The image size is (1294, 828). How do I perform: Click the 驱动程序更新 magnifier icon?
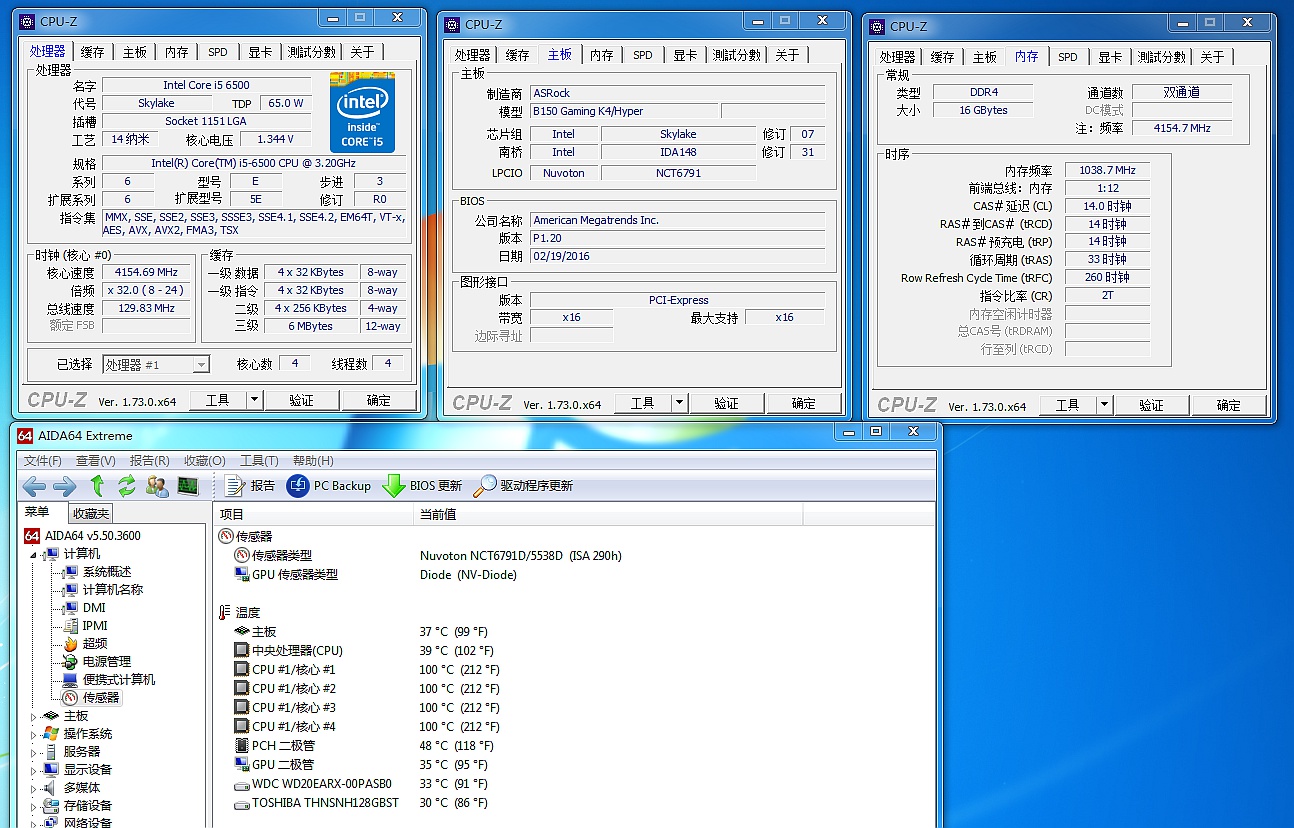485,486
